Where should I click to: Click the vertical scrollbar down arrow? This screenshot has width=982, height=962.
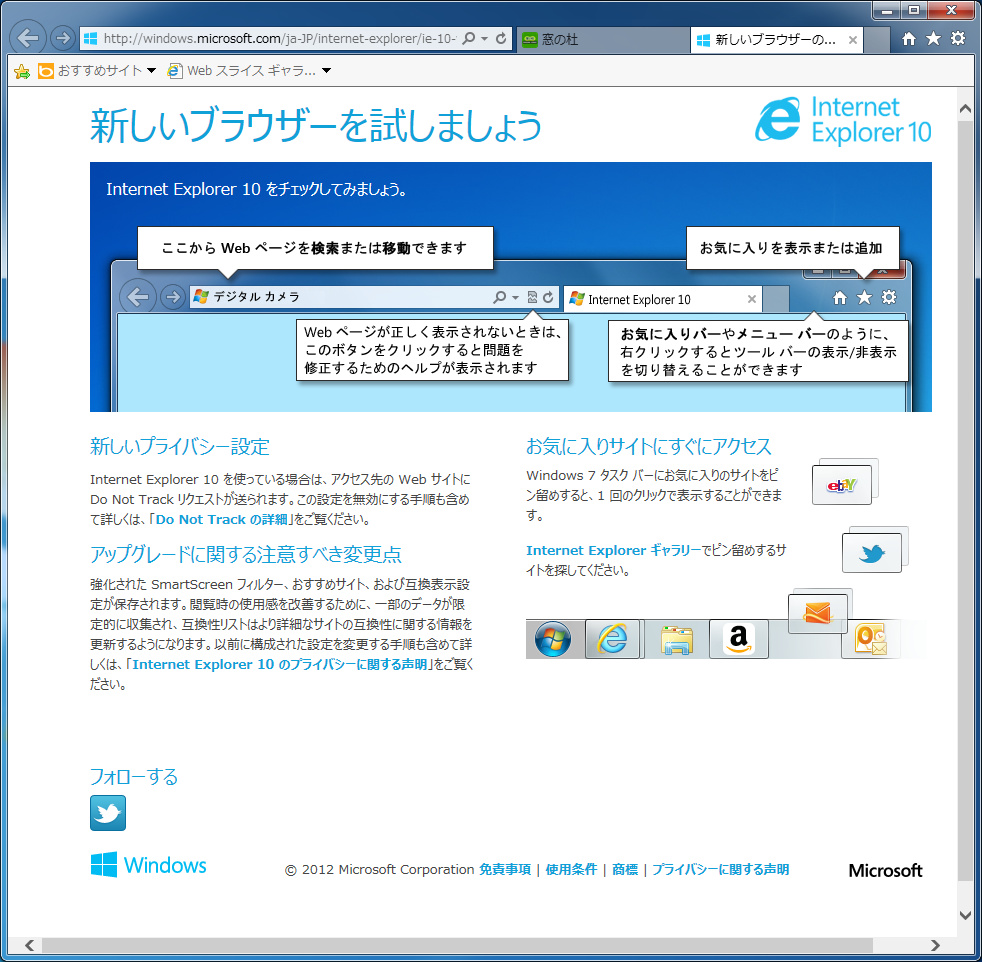(x=964, y=914)
